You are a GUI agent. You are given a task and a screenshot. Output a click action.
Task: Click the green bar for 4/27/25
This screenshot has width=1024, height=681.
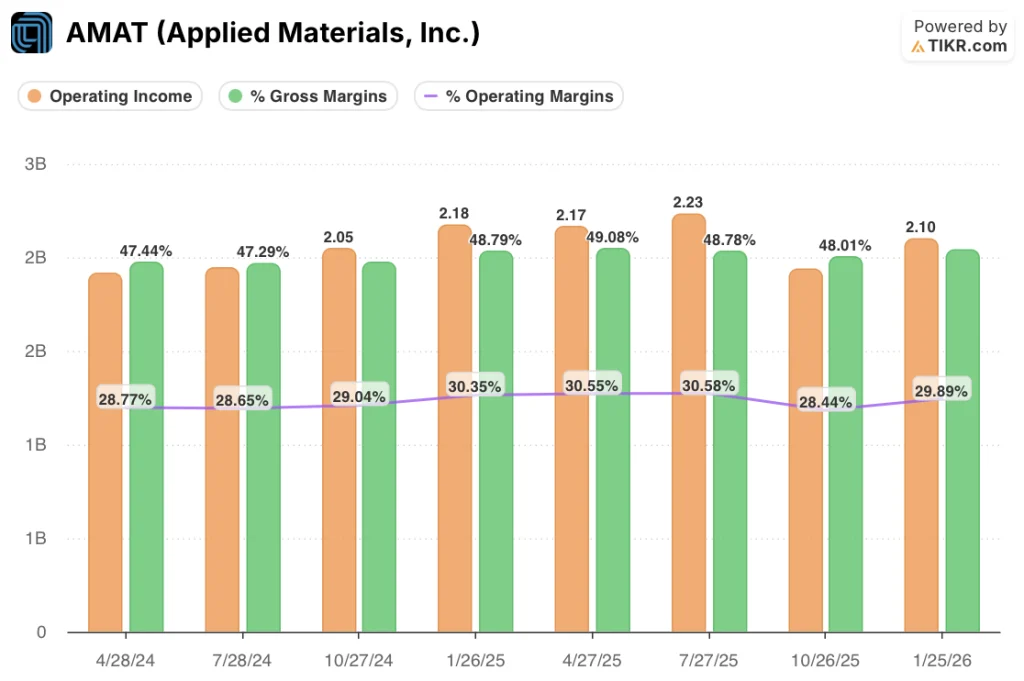coord(613,440)
